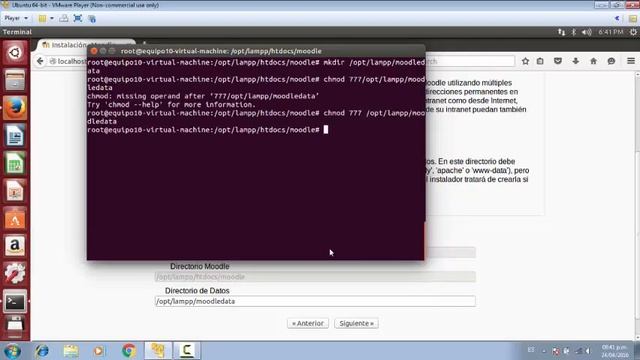640x360 pixels.
Task: Click the Windows tray volume icon
Action: coord(588,351)
